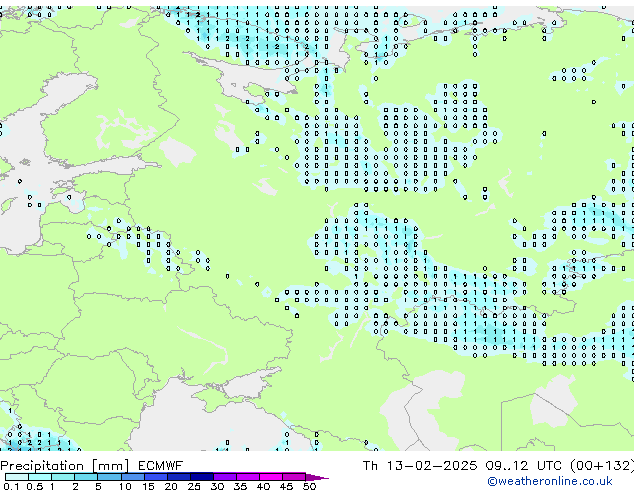This screenshot has width=634, height=490.
Task: Click the 10–15 mm legend color swatch
Action: point(132,477)
